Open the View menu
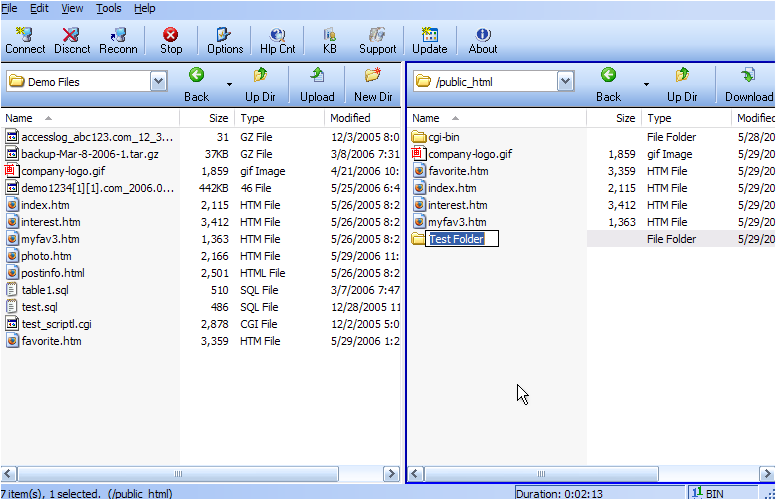The image size is (776, 500). 72,8
